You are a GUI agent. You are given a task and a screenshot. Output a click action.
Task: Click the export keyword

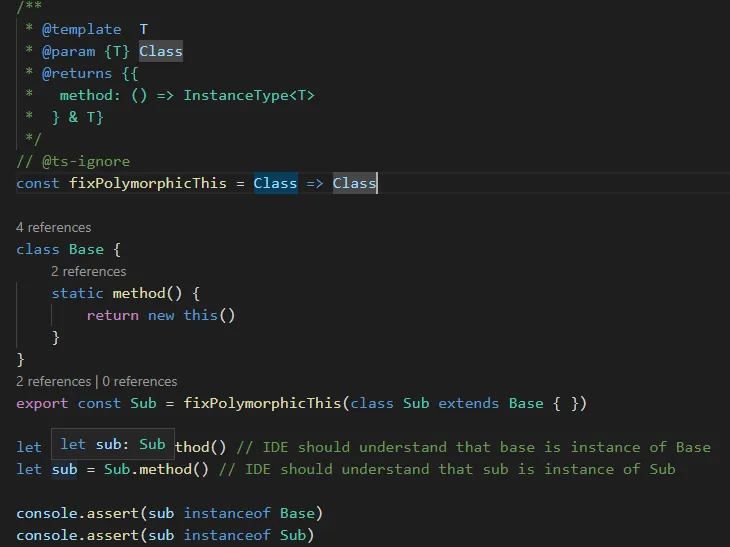42,403
